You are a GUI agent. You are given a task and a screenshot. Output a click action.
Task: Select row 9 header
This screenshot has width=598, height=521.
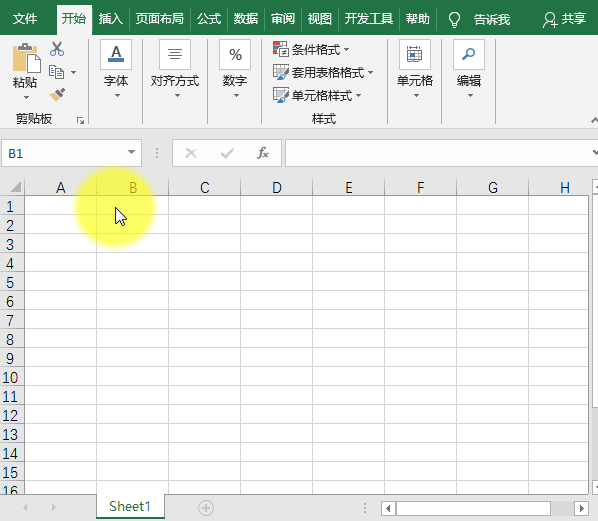12,359
